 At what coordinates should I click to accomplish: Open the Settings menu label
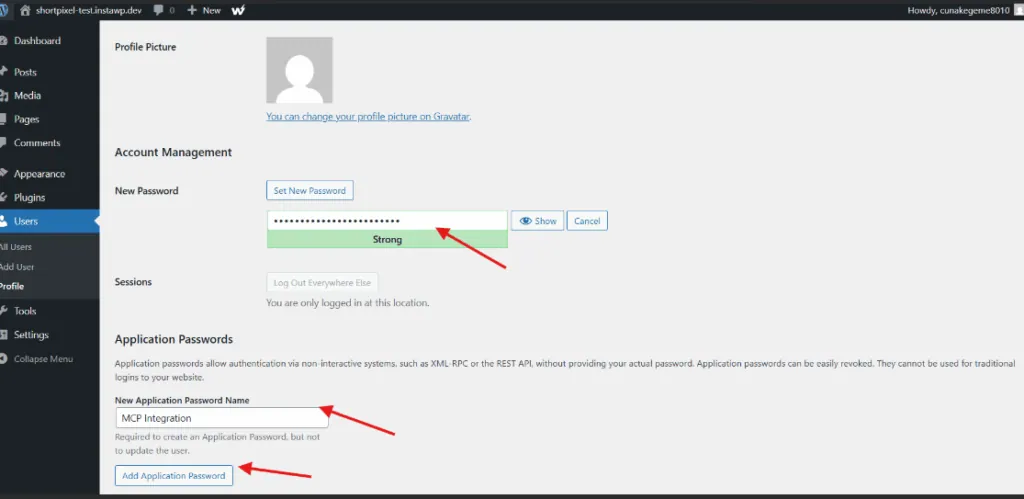pos(31,335)
